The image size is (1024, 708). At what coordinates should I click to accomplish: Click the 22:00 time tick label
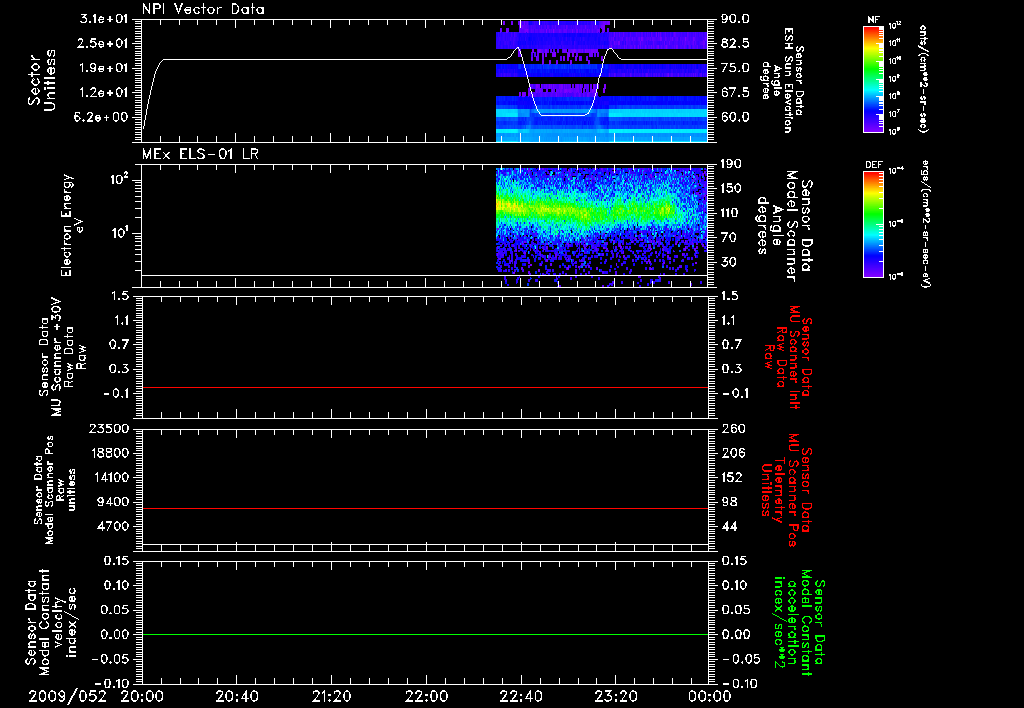tap(426, 696)
